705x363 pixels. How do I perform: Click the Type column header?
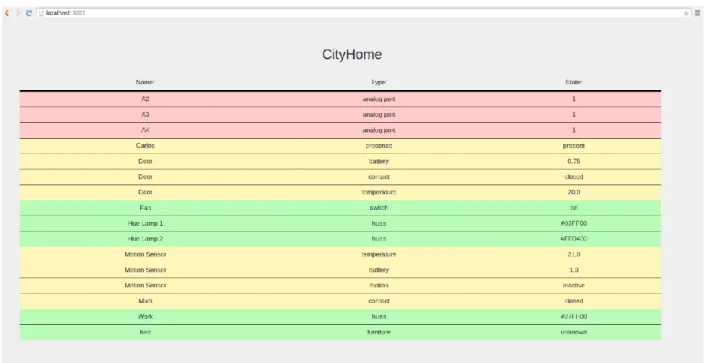click(x=379, y=82)
